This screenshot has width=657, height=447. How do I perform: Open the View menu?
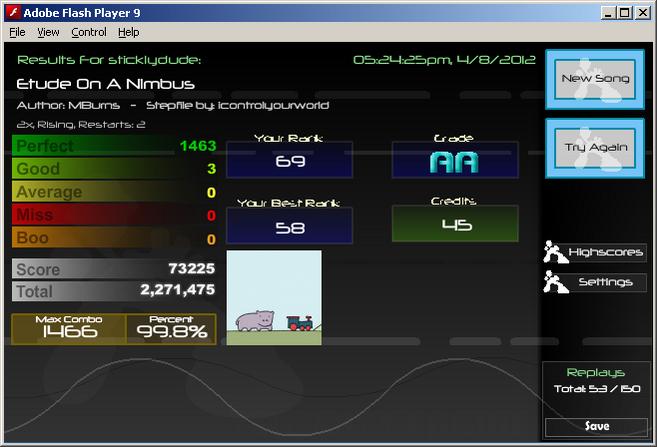point(48,32)
